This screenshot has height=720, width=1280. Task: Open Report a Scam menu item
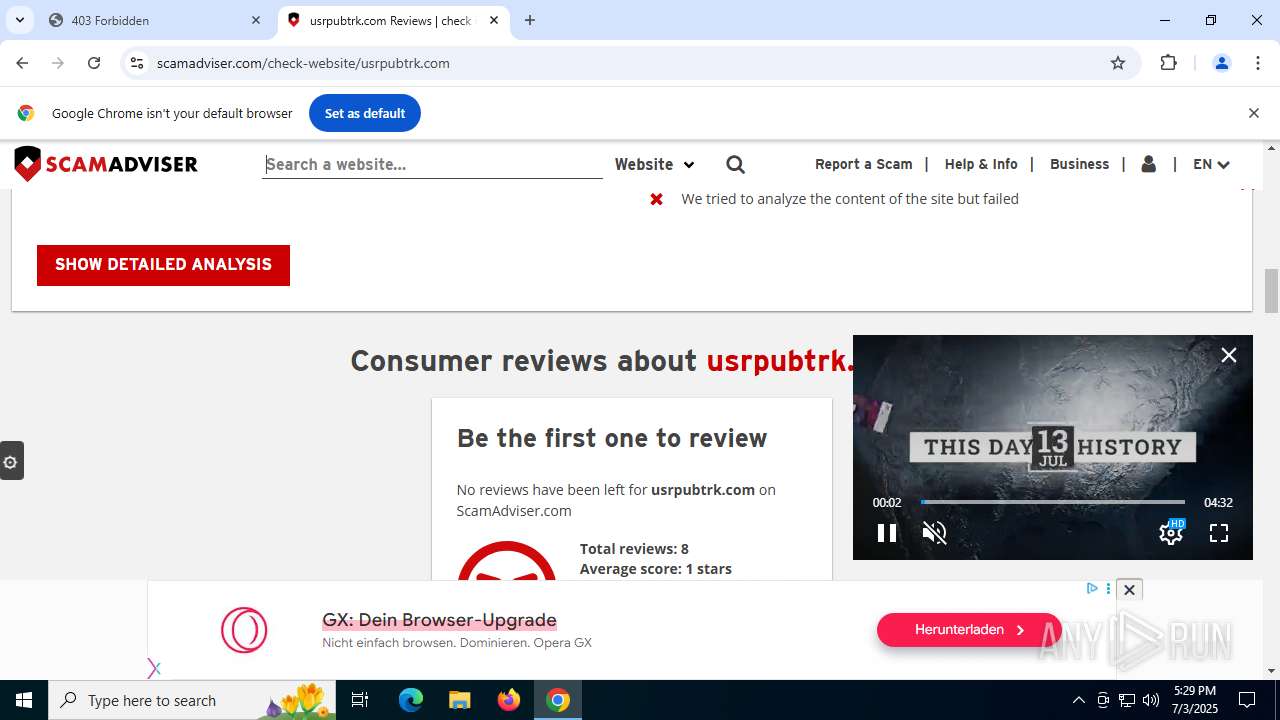coord(864,164)
